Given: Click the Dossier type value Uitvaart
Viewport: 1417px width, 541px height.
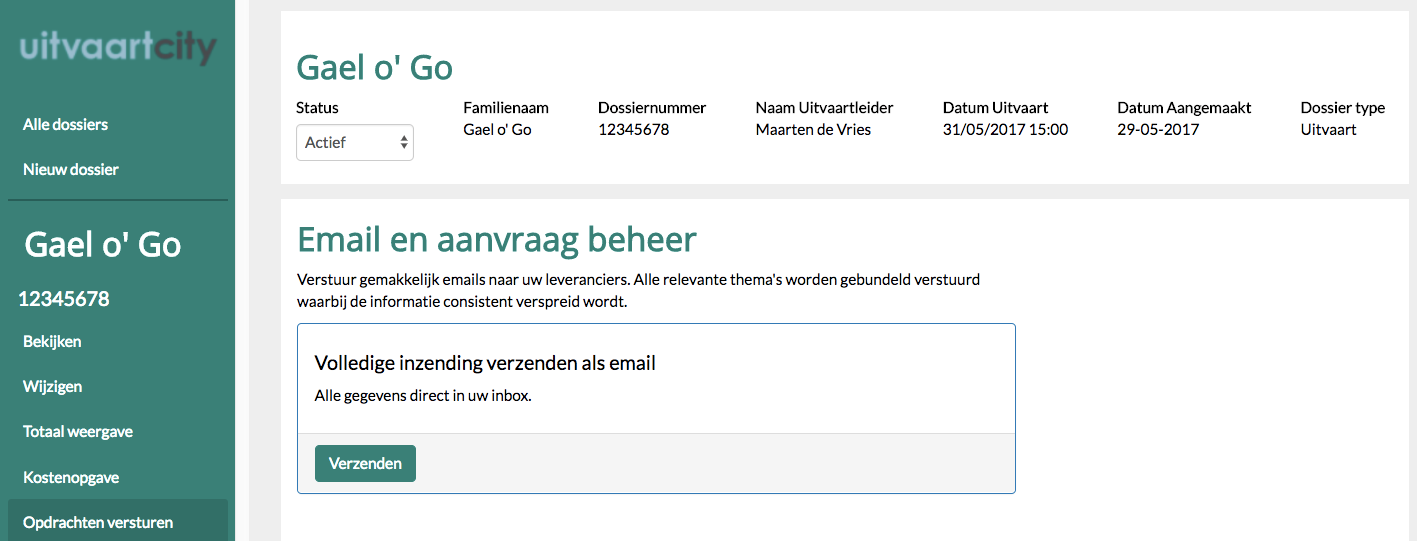Looking at the screenshot, I should pos(1328,129).
